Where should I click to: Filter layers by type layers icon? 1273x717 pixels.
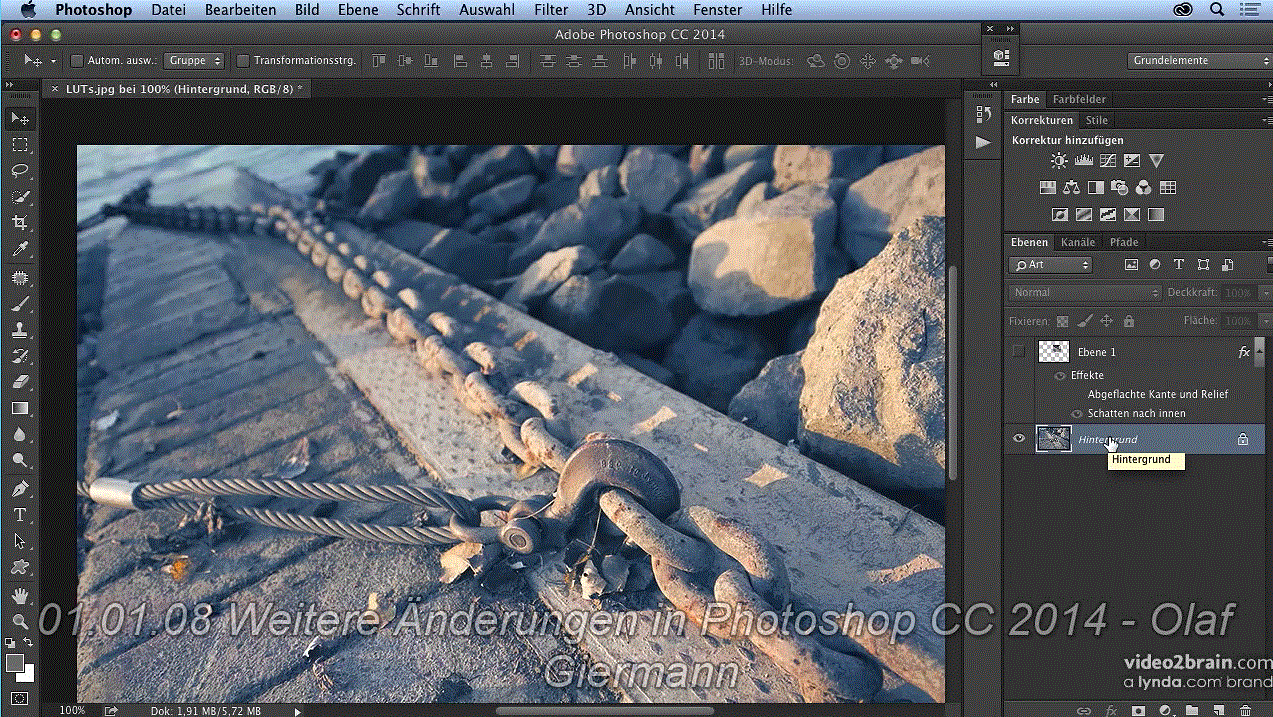point(1179,265)
